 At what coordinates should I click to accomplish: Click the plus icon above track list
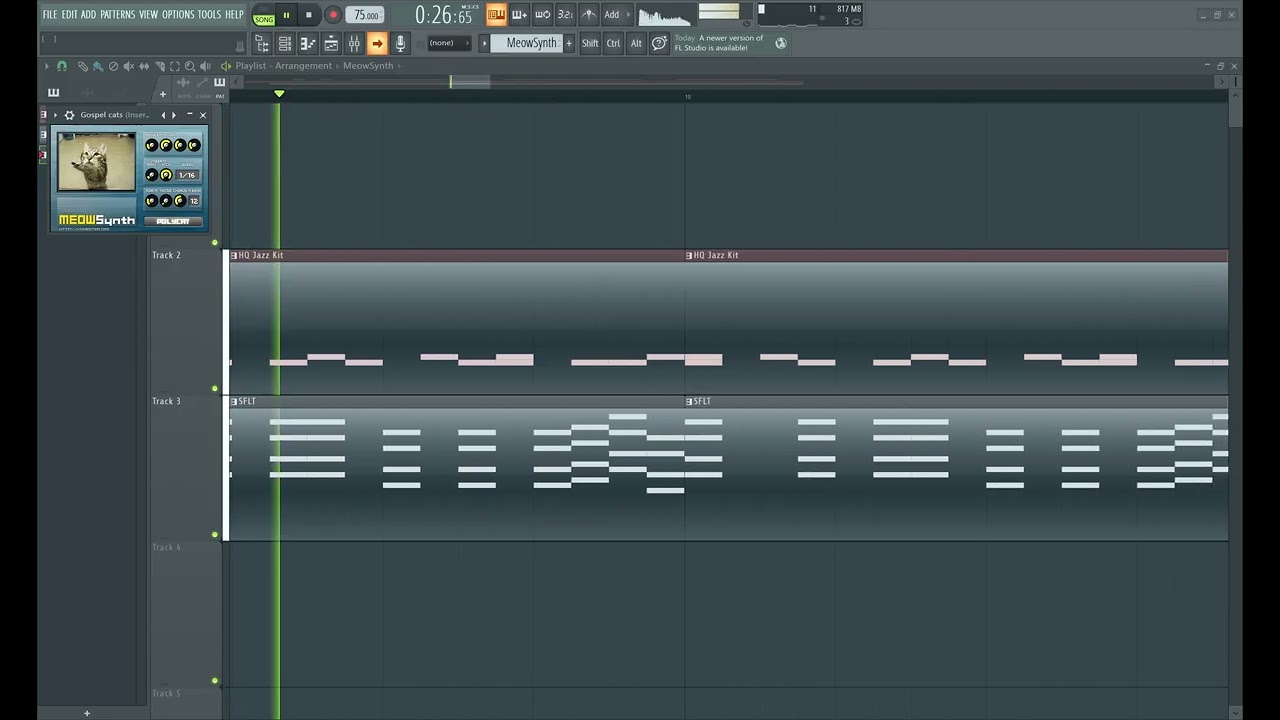pyautogui.click(x=163, y=94)
